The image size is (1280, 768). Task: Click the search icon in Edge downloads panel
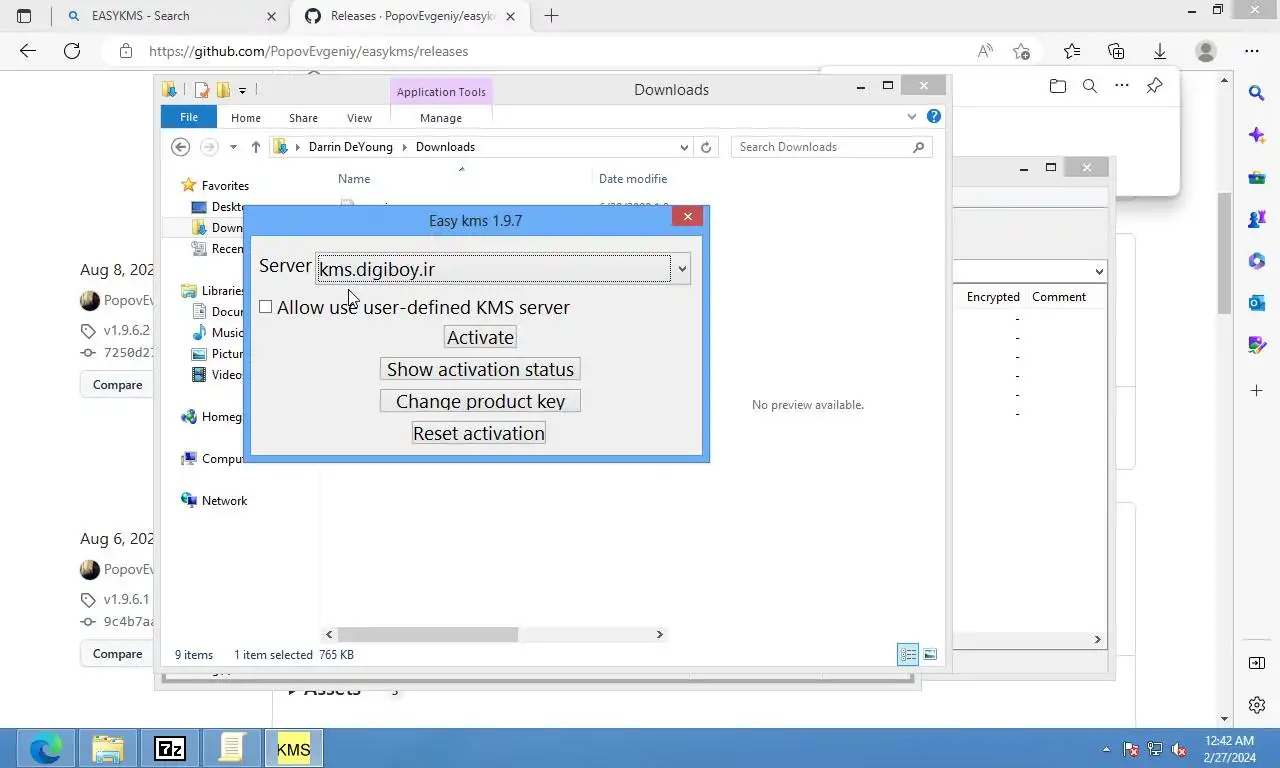[x=1090, y=87]
